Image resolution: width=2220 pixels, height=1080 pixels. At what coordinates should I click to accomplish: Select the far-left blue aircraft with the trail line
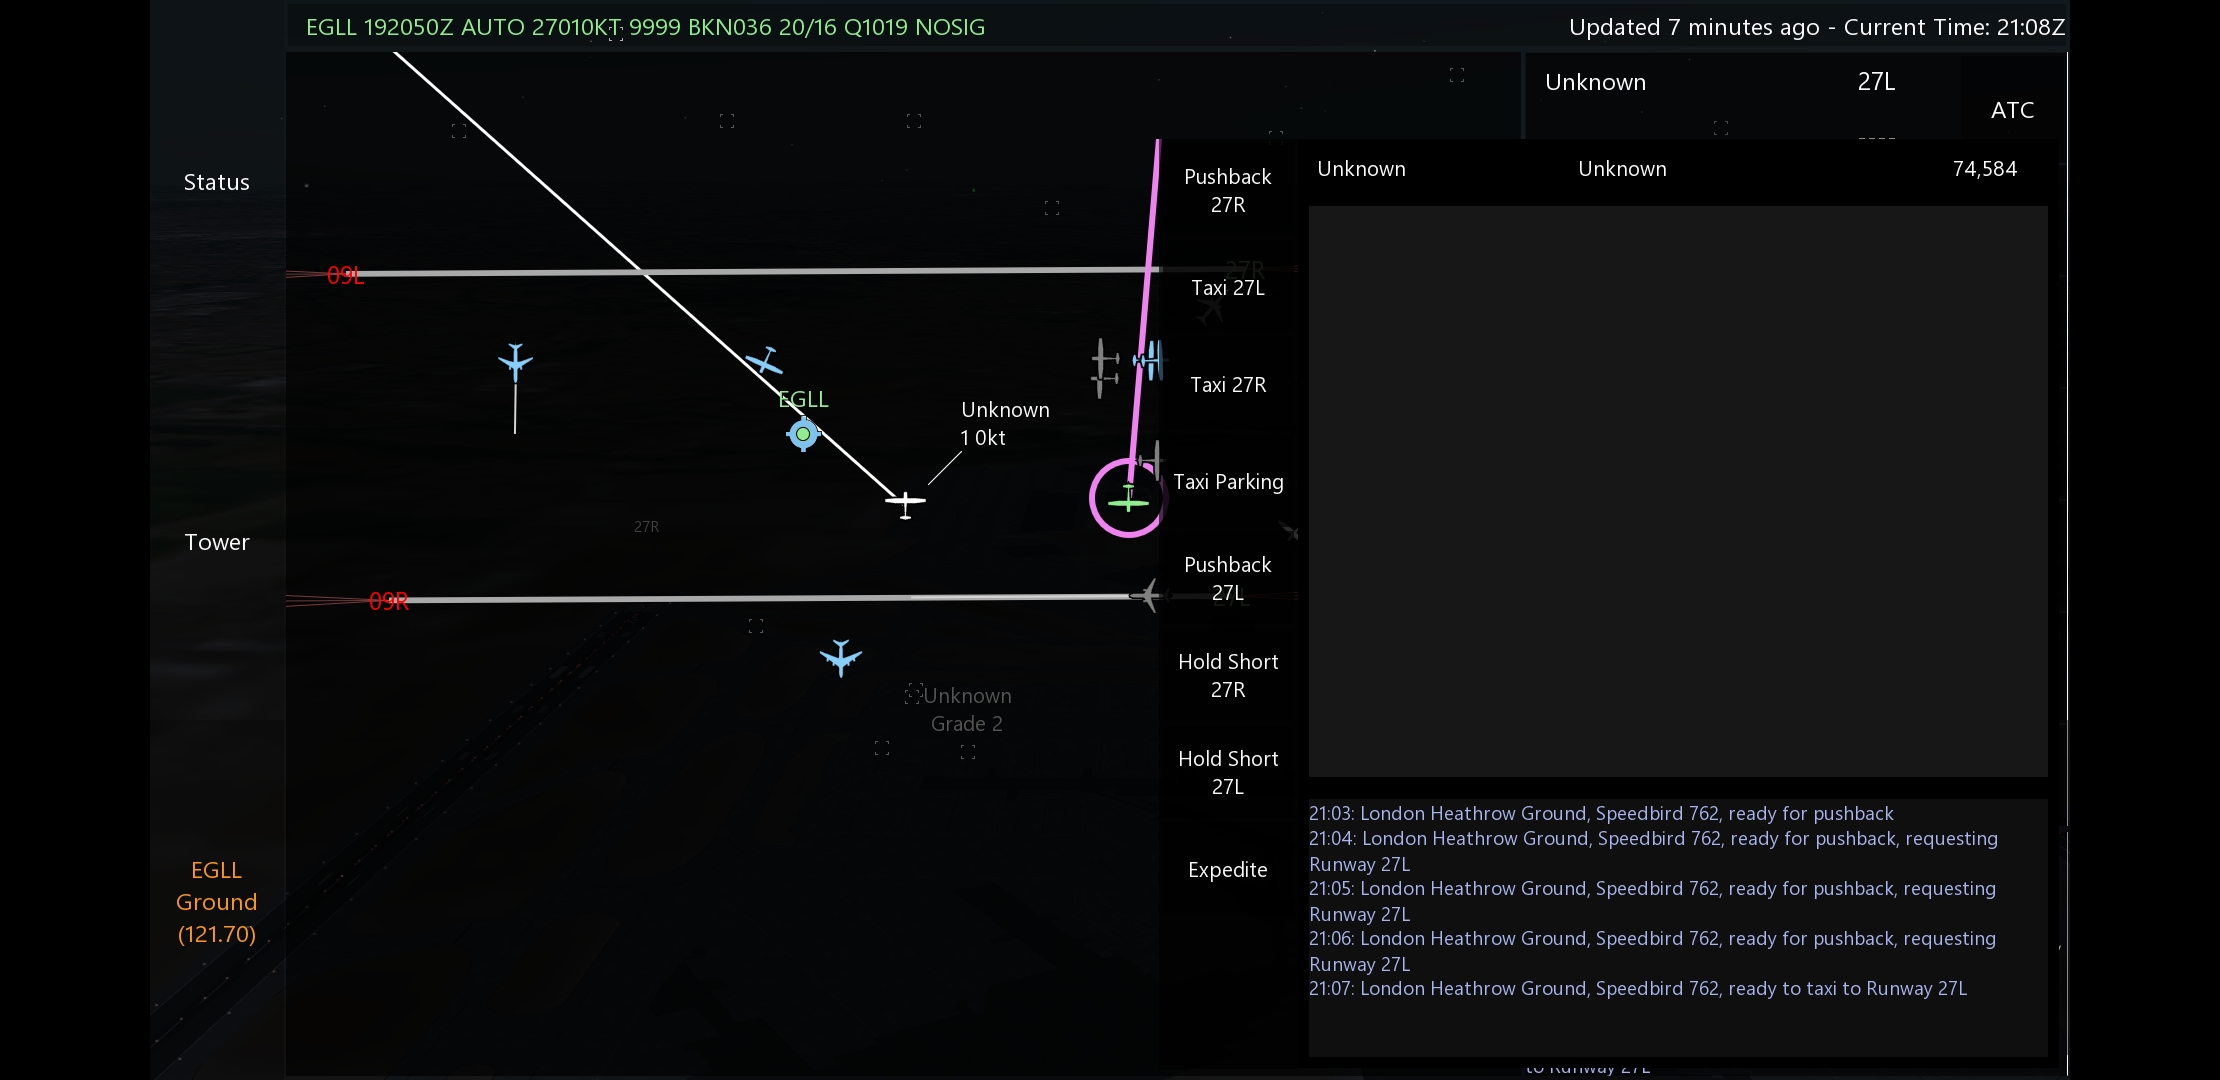tap(515, 362)
